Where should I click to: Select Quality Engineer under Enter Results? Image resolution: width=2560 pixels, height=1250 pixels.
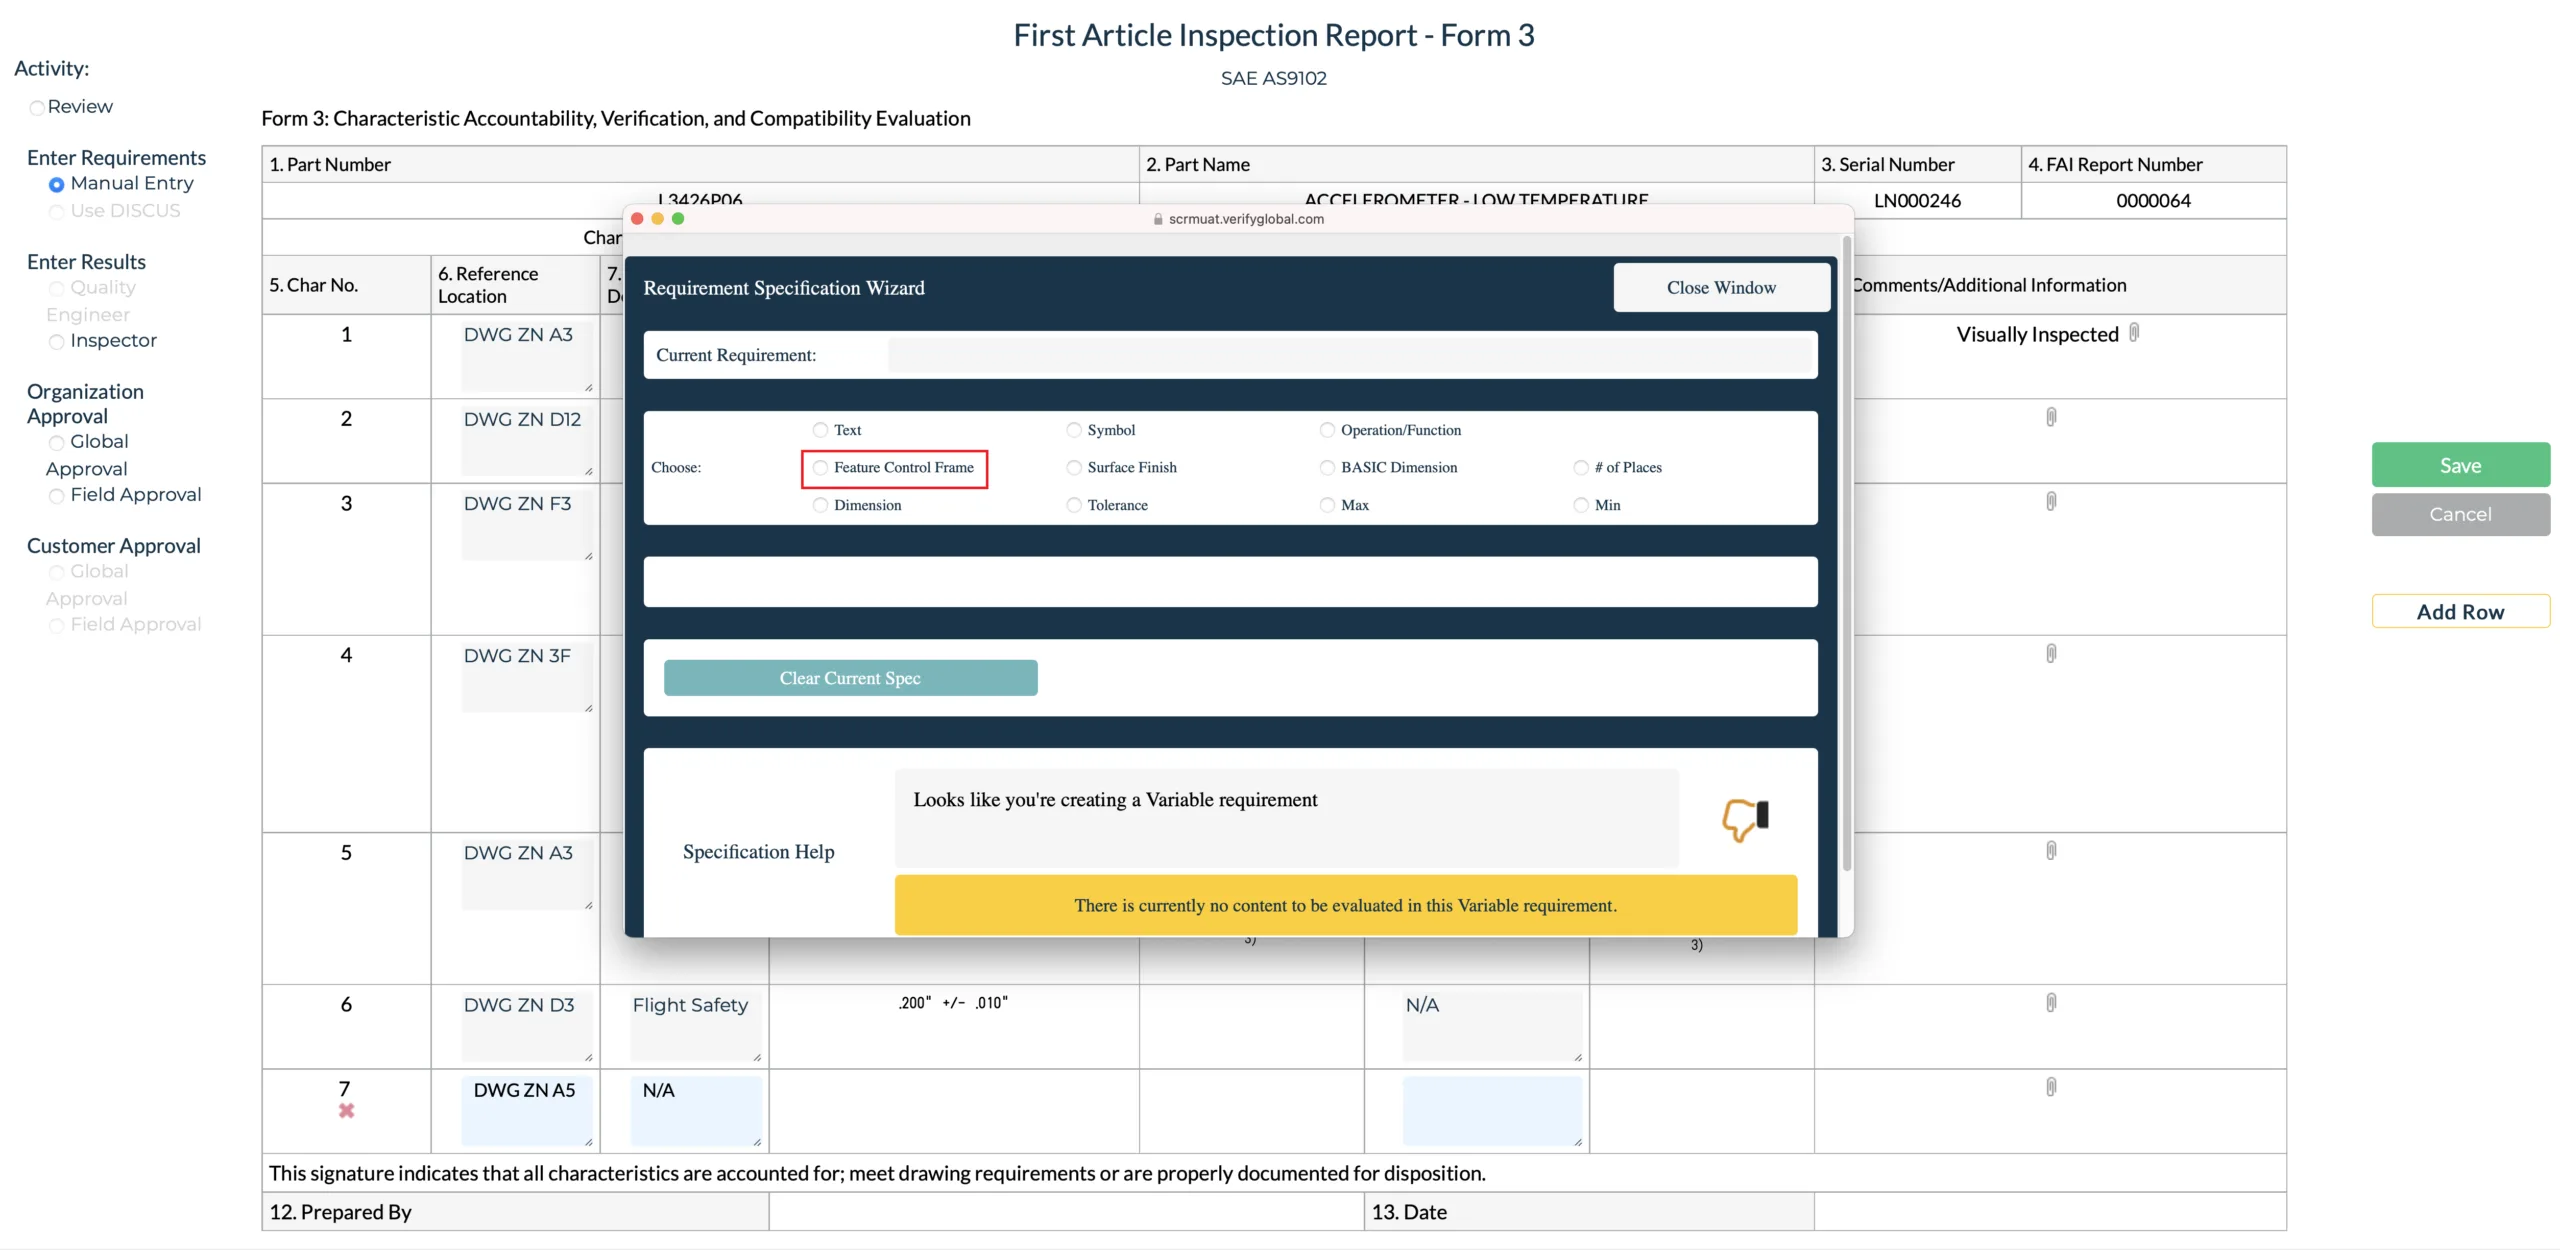pos(57,289)
